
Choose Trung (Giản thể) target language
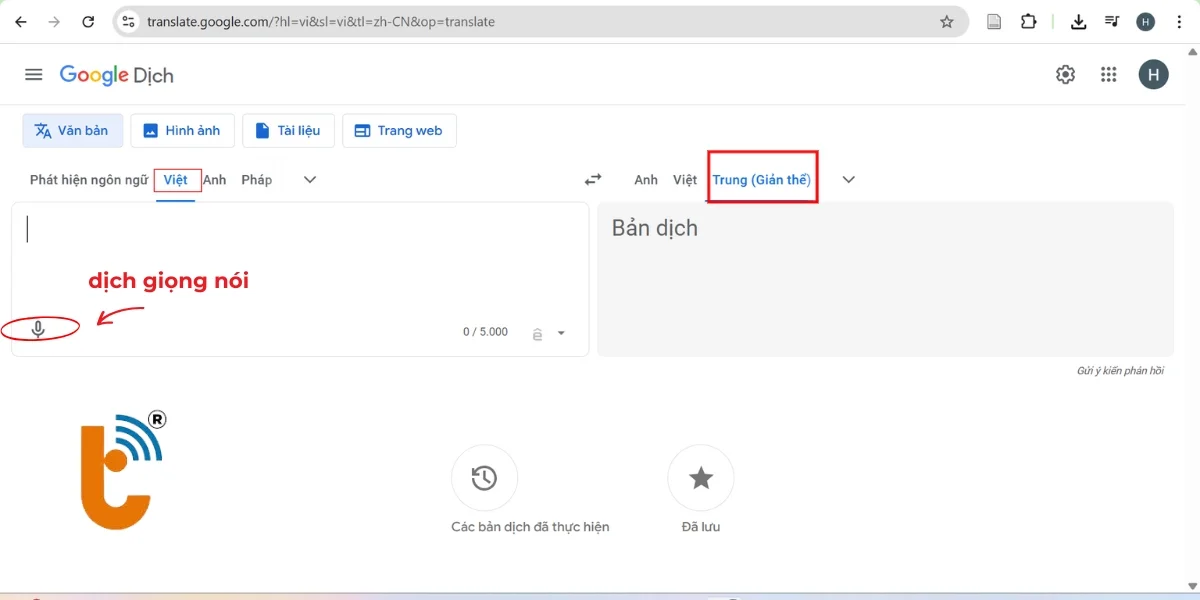click(761, 180)
